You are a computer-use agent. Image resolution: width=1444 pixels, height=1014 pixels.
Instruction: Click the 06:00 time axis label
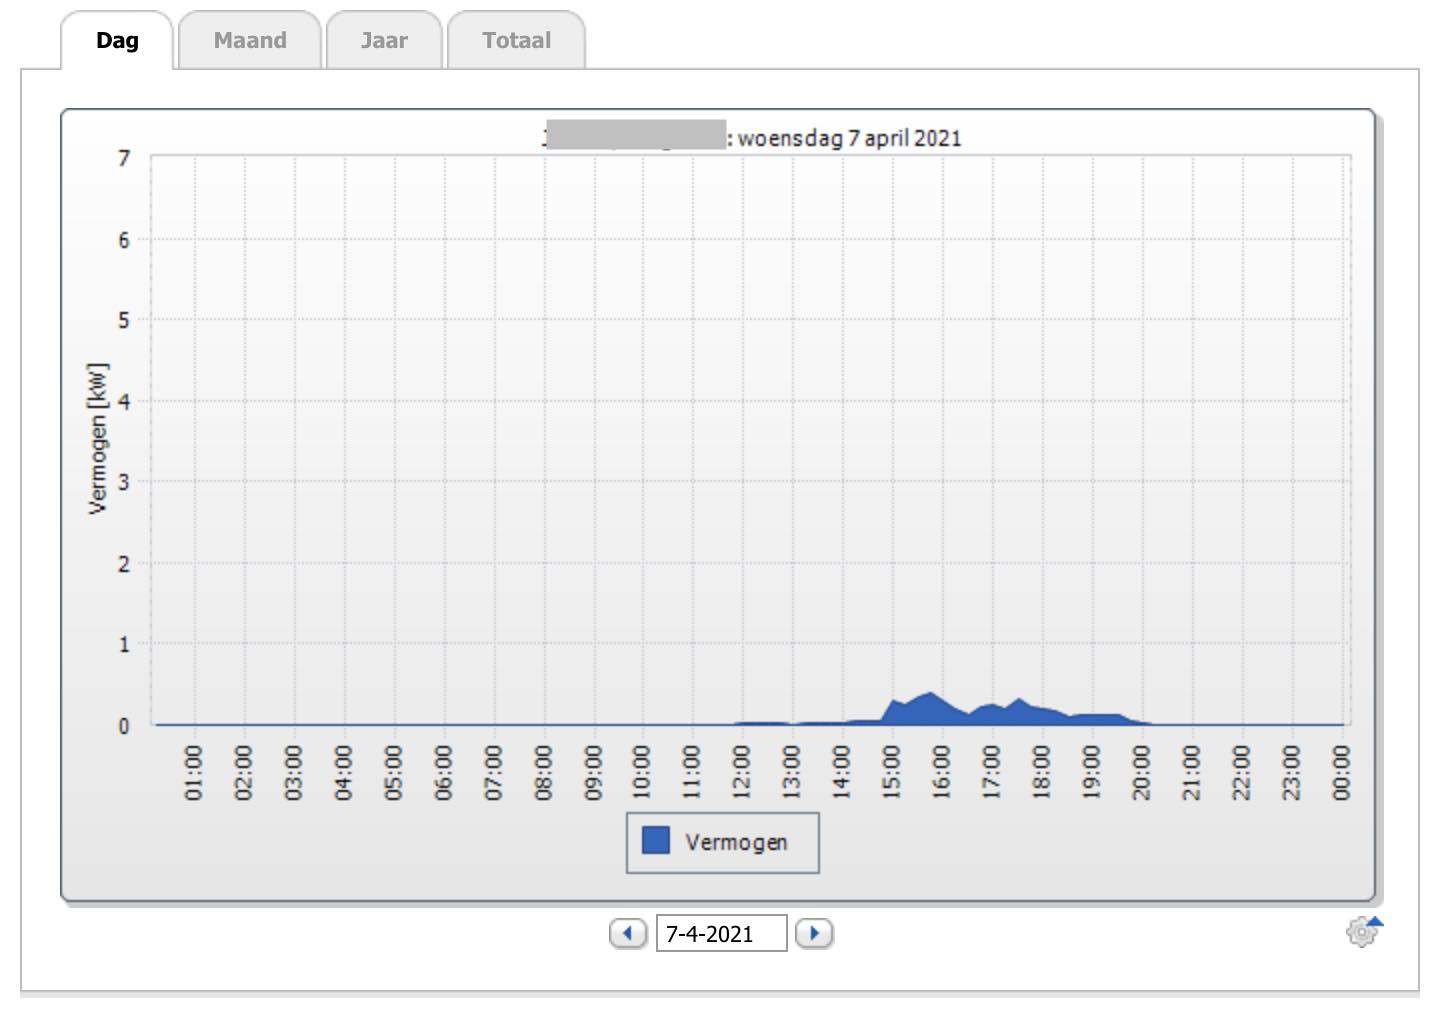(x=443, y=772)
